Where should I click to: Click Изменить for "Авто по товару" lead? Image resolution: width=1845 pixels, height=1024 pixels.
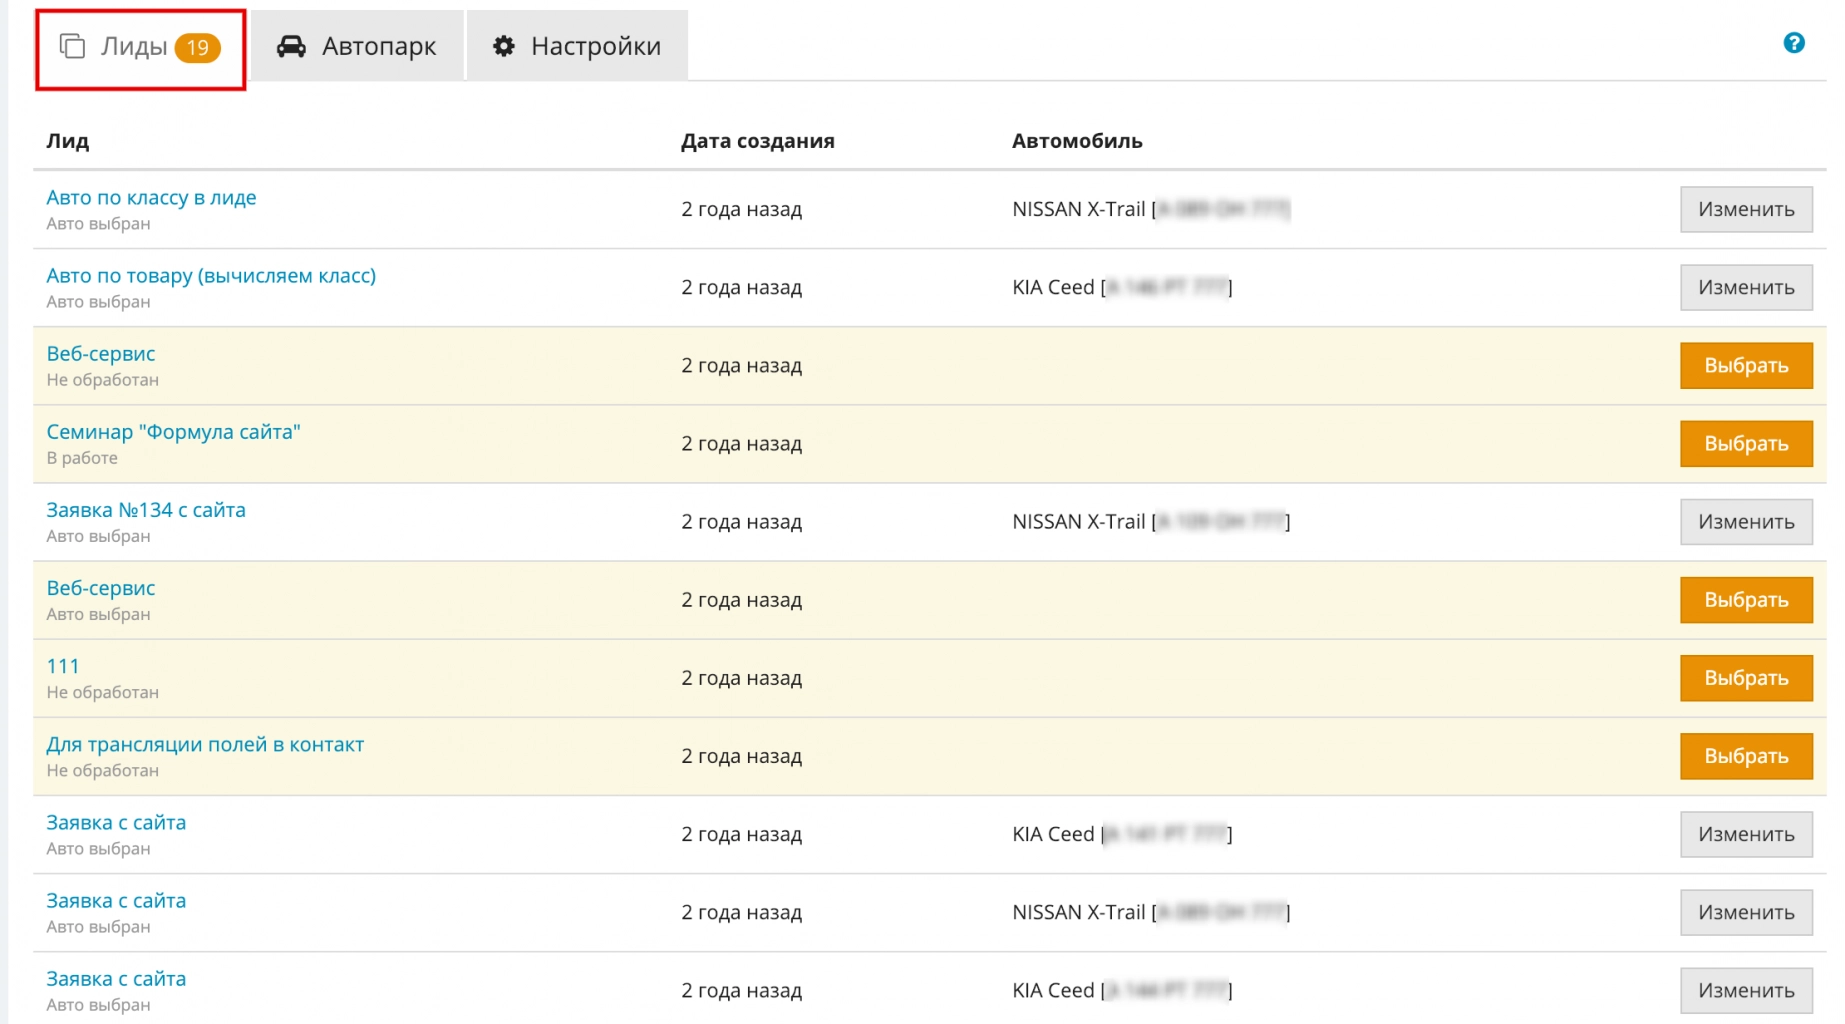tap(1745, 288)
